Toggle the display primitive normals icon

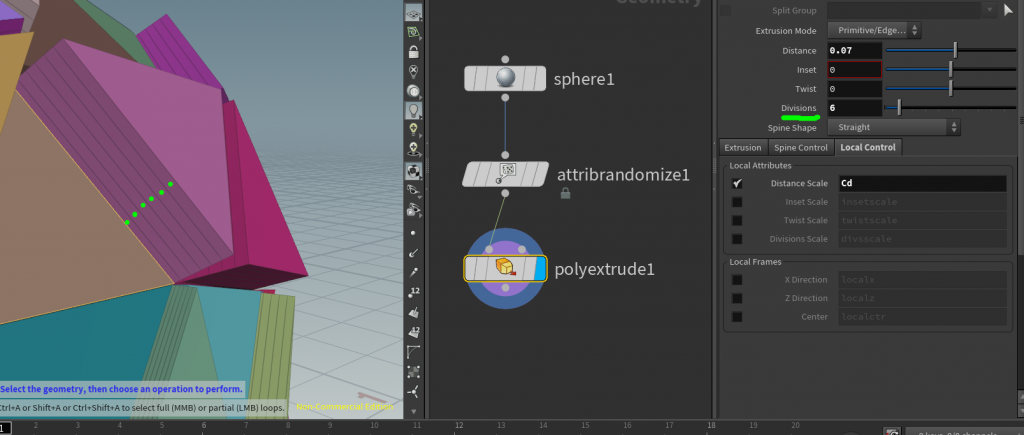click(x=413, y=312)
